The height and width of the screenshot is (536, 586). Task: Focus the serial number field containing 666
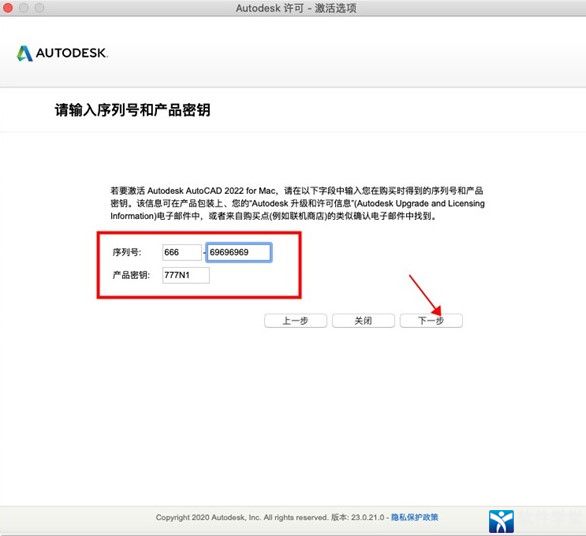[x=182, y=252]
